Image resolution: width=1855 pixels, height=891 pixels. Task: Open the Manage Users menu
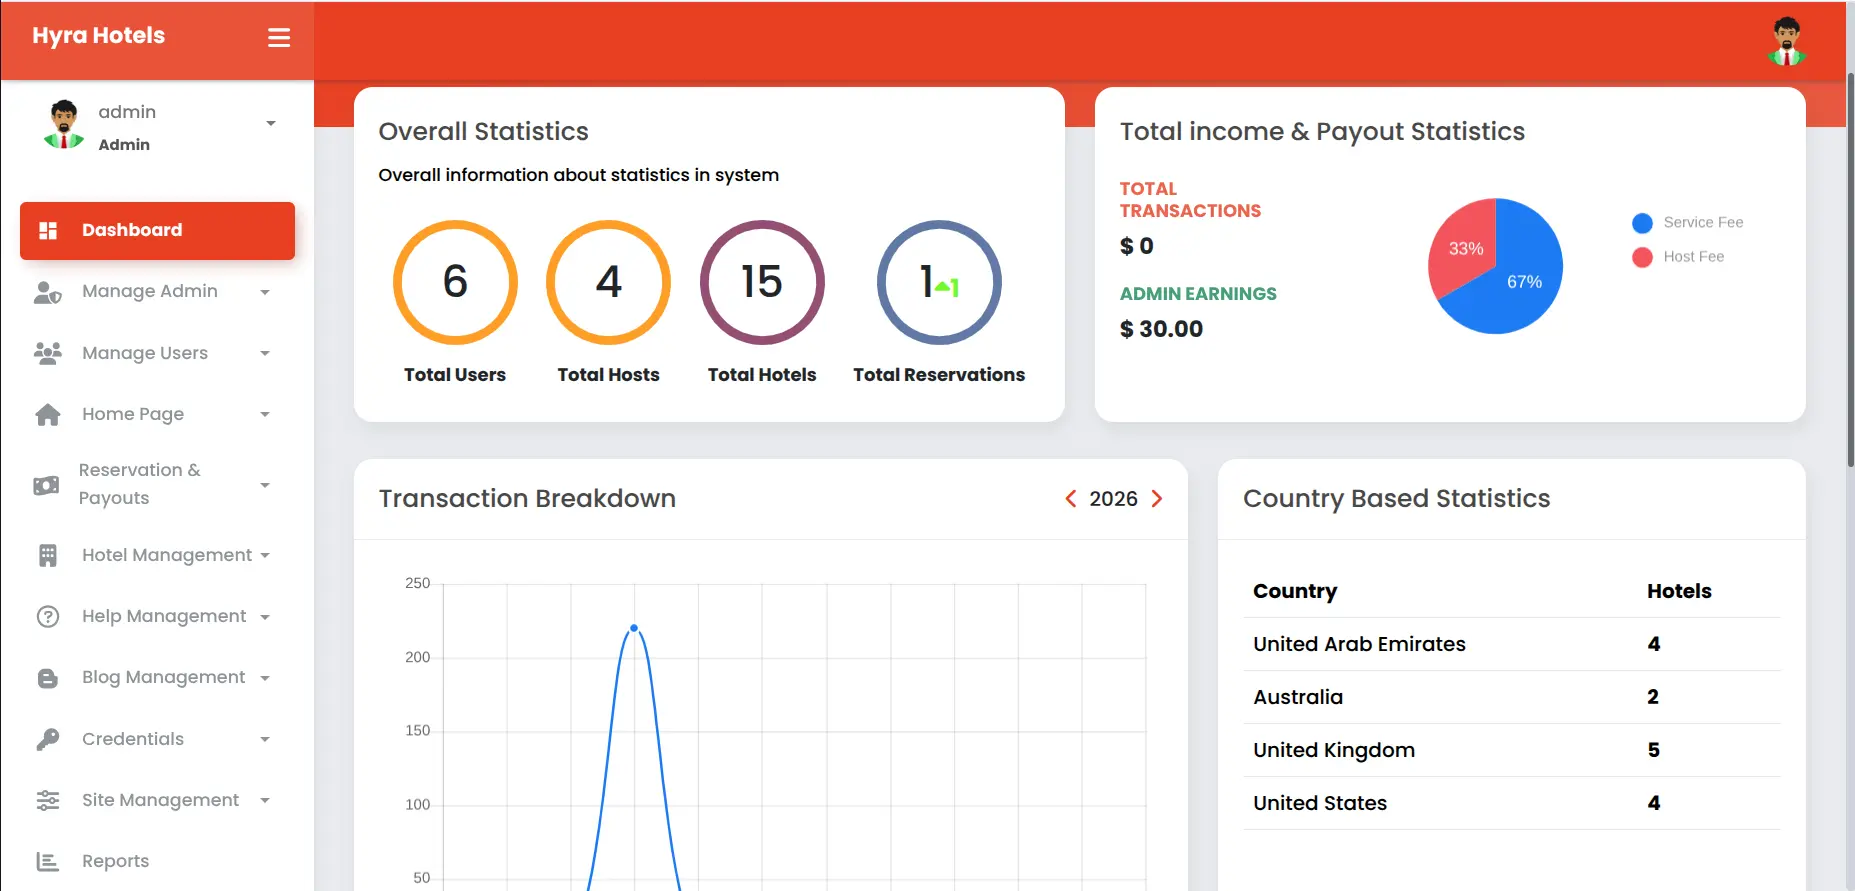tap(157, 353)
